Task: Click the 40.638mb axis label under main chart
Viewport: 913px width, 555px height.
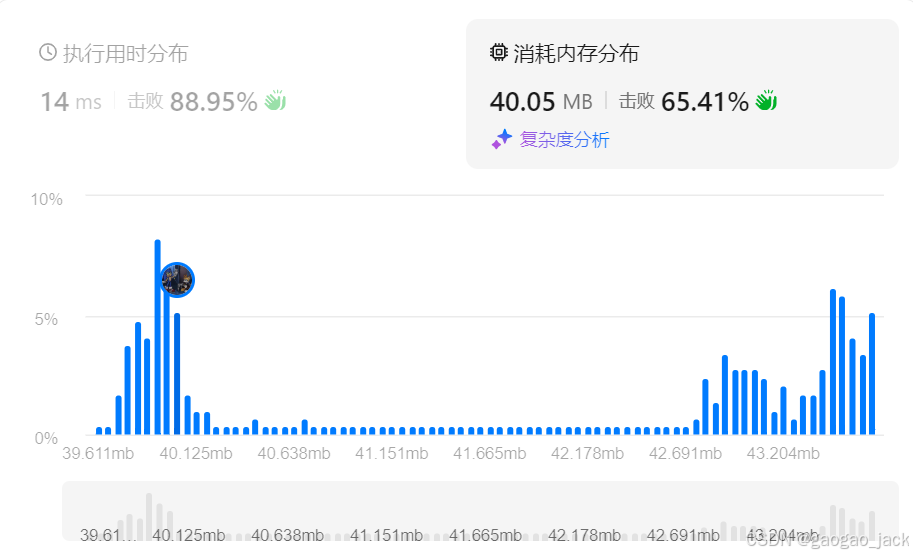Action: point(293,454)
